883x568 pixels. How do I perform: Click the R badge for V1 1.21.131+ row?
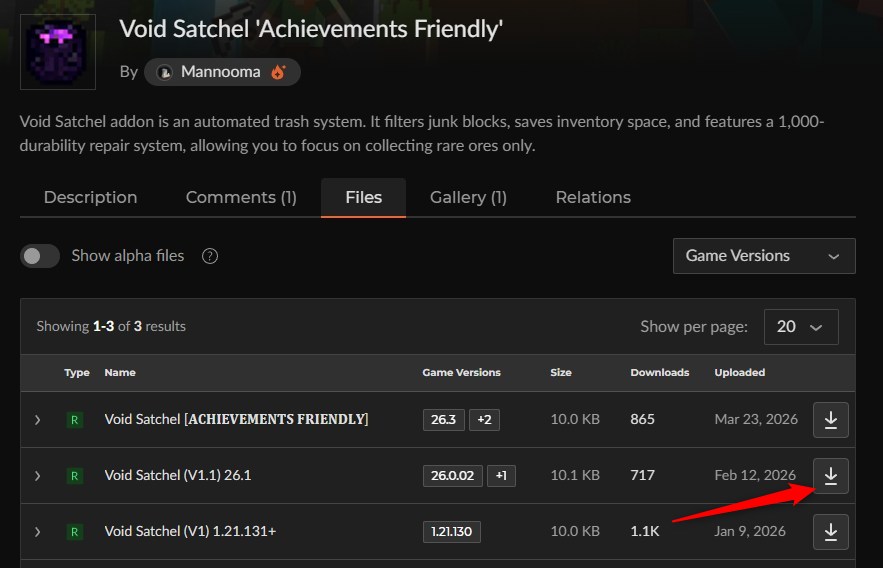74,531
